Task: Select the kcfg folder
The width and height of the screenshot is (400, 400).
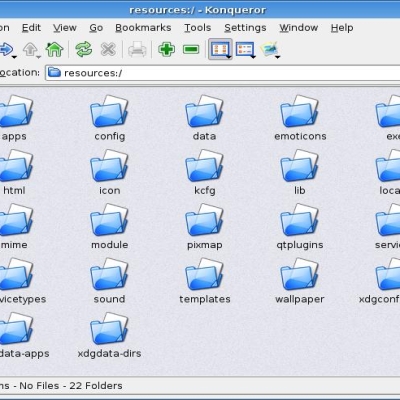Action: 204,173
